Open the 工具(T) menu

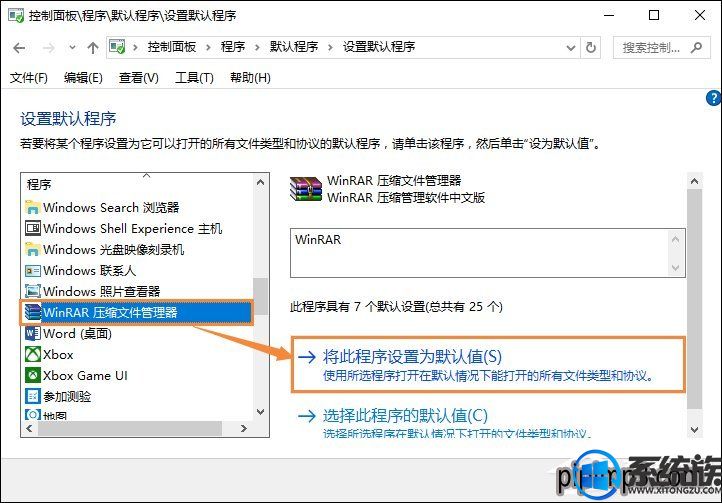tap(194, 78)
